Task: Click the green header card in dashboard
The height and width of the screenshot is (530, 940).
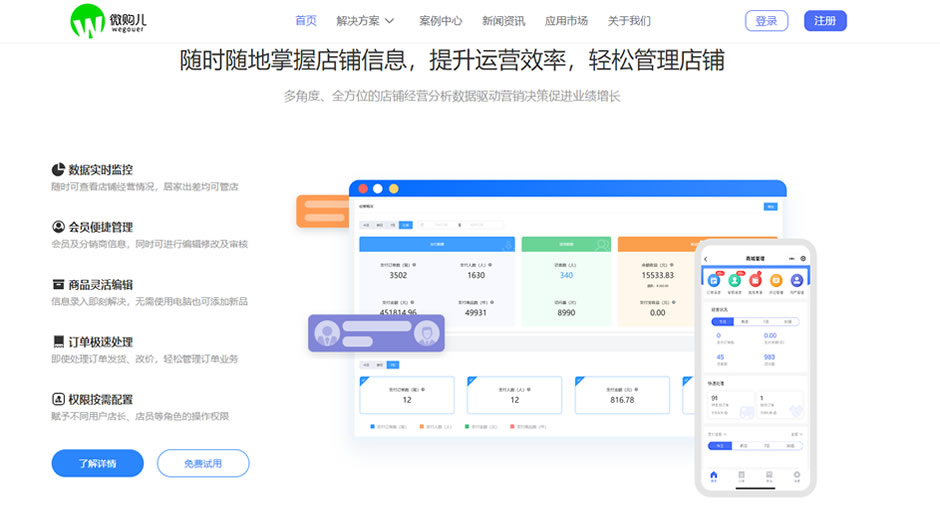Action: tap(567, 244)
